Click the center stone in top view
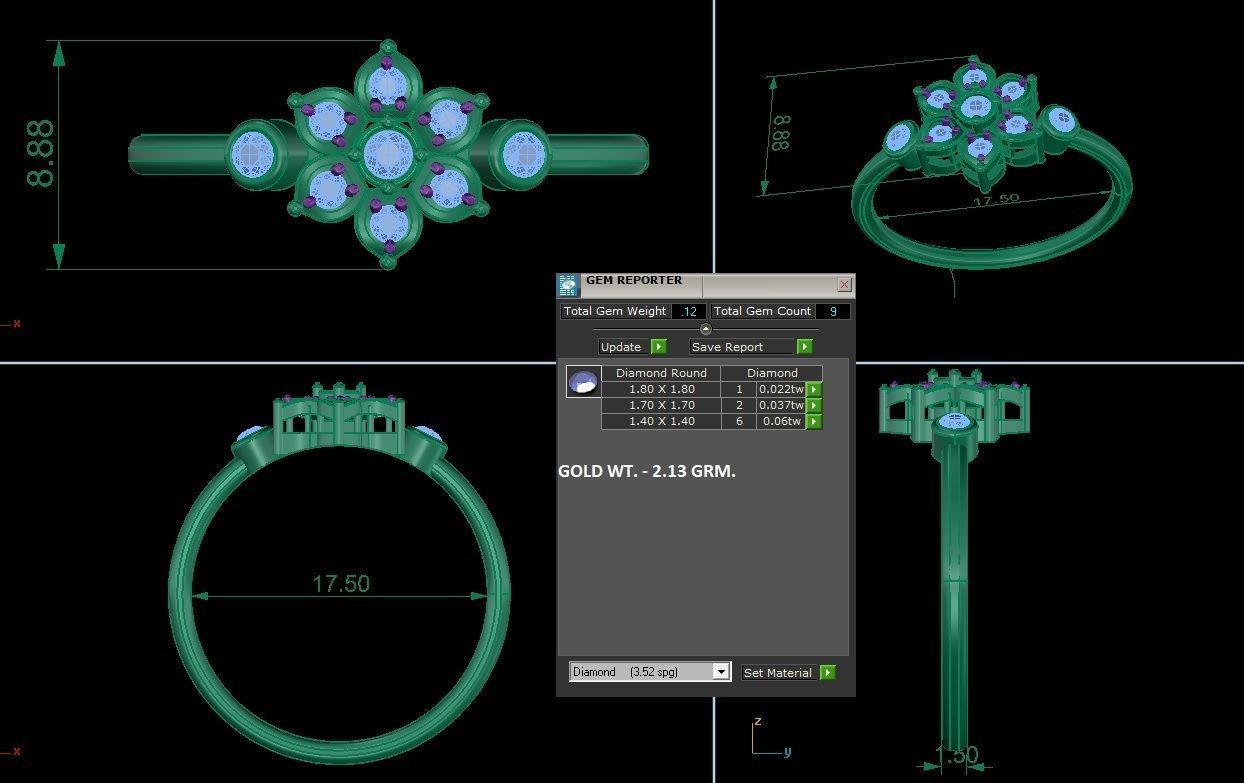This screenshot has width=1244, height=783. pos(388,154)
